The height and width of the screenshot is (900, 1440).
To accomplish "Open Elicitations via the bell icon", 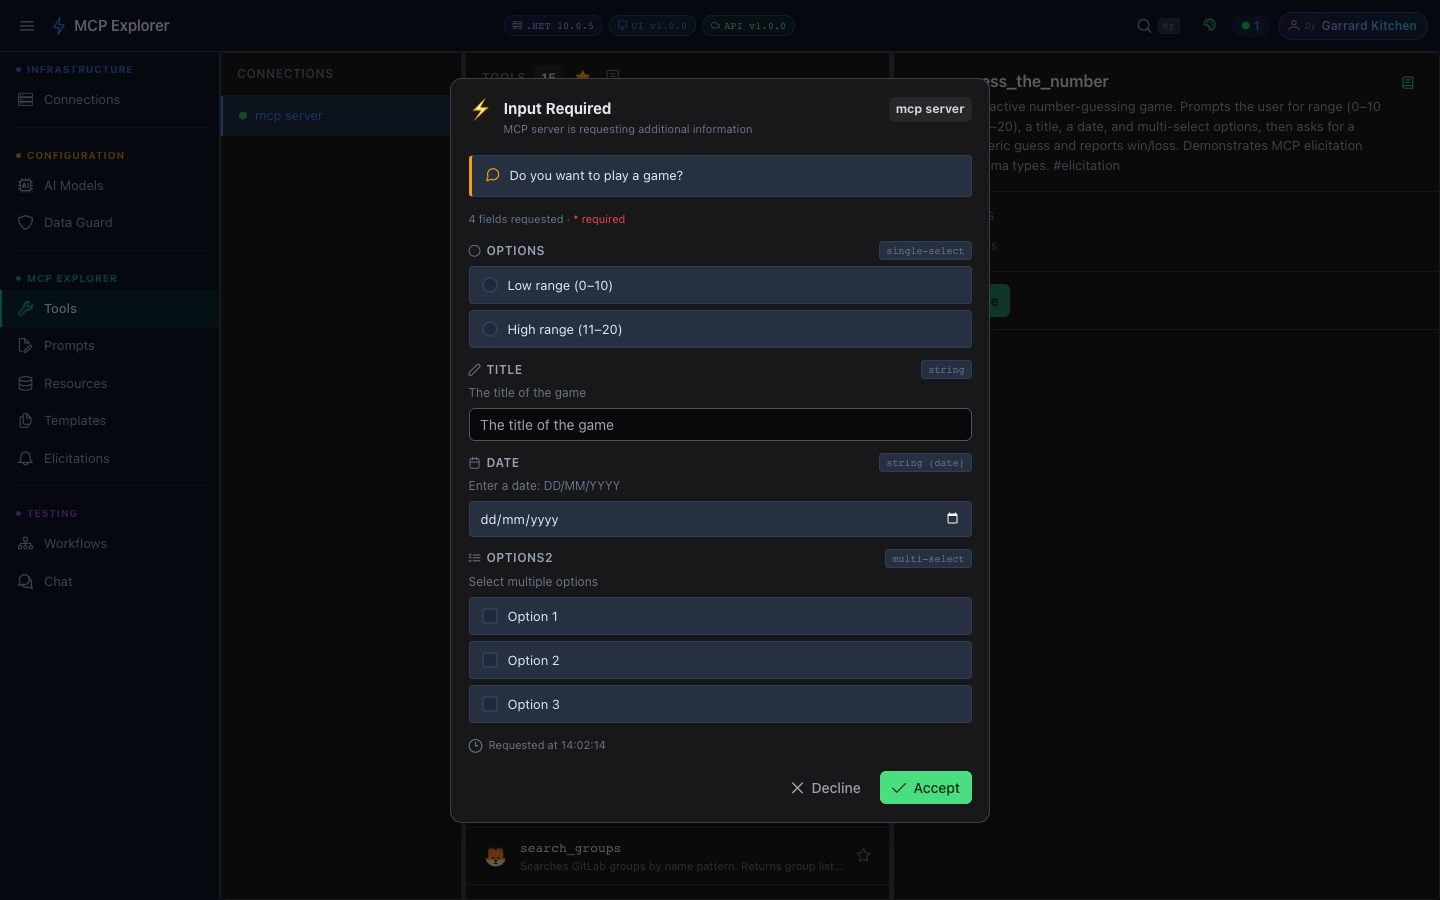I will coord(25,458).
